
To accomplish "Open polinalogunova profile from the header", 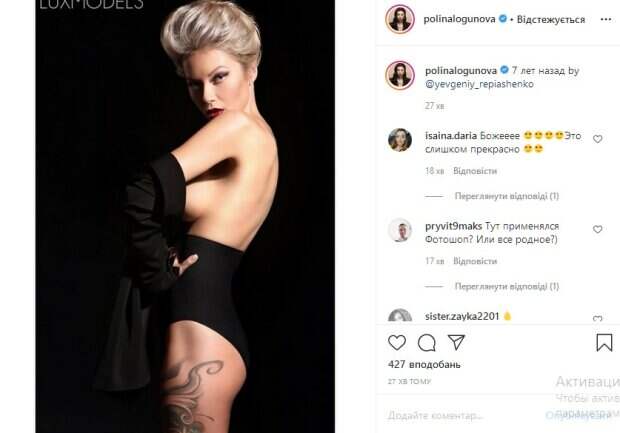I will click(459, 19).
